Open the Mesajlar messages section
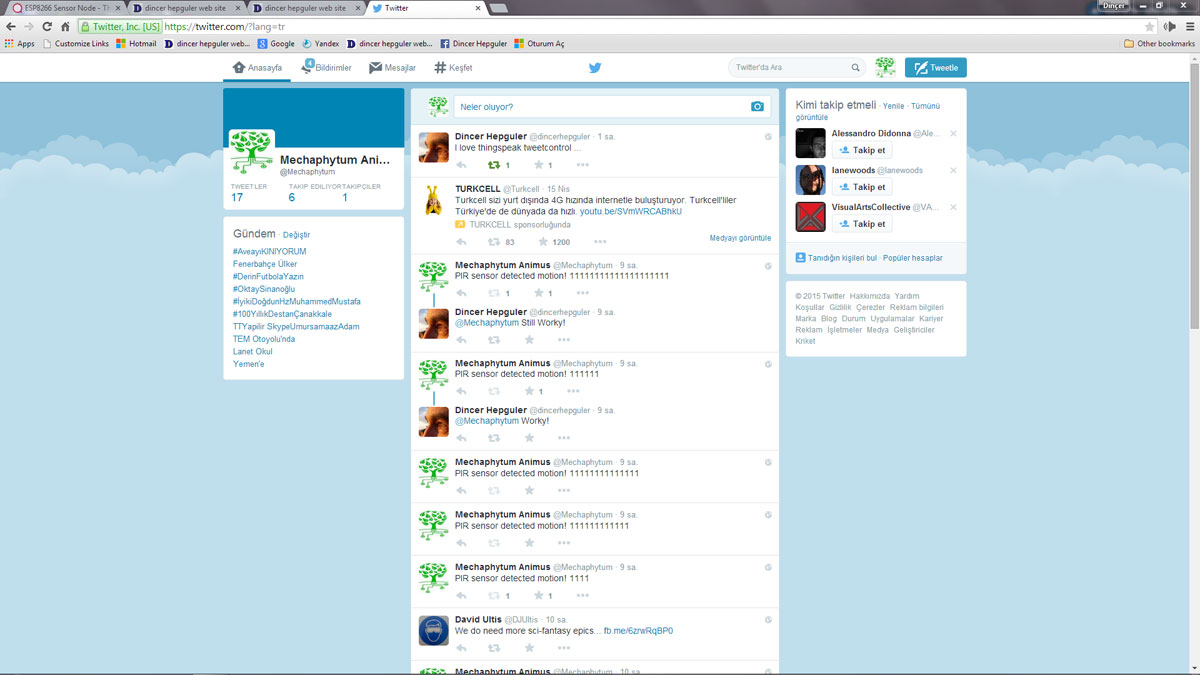 click(390, 66)
